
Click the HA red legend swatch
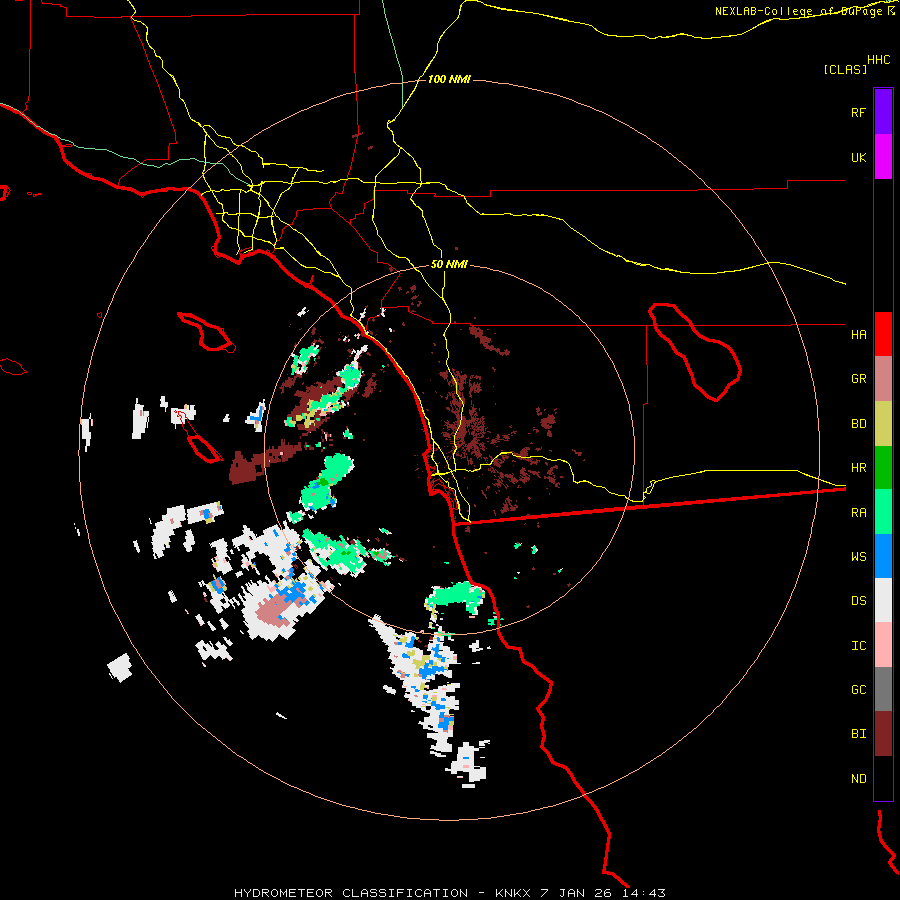[883, 334]
